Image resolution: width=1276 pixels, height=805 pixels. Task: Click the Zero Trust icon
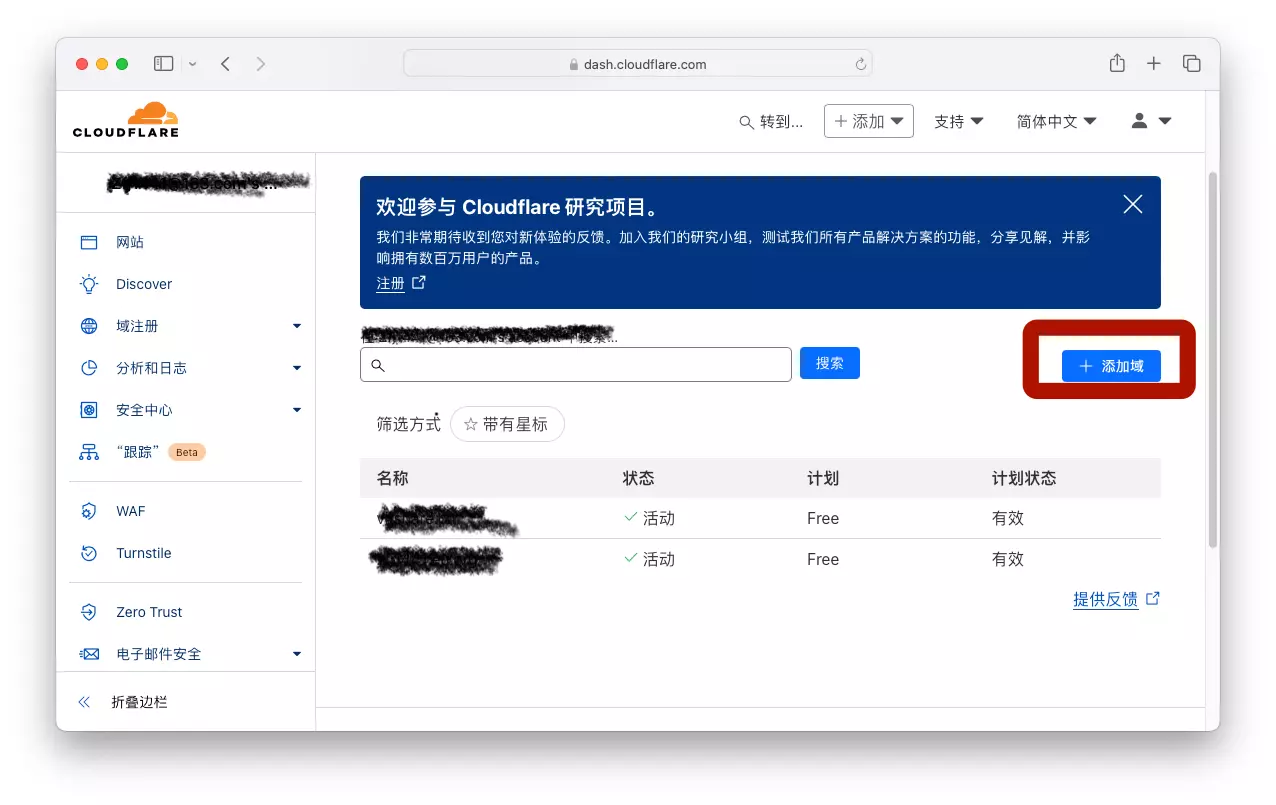pyautogui.click(x=89, y=612)
